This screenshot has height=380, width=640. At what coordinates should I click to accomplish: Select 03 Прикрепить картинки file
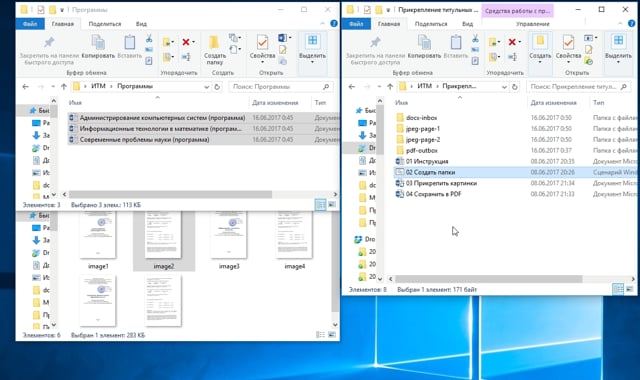coord(441,183)
